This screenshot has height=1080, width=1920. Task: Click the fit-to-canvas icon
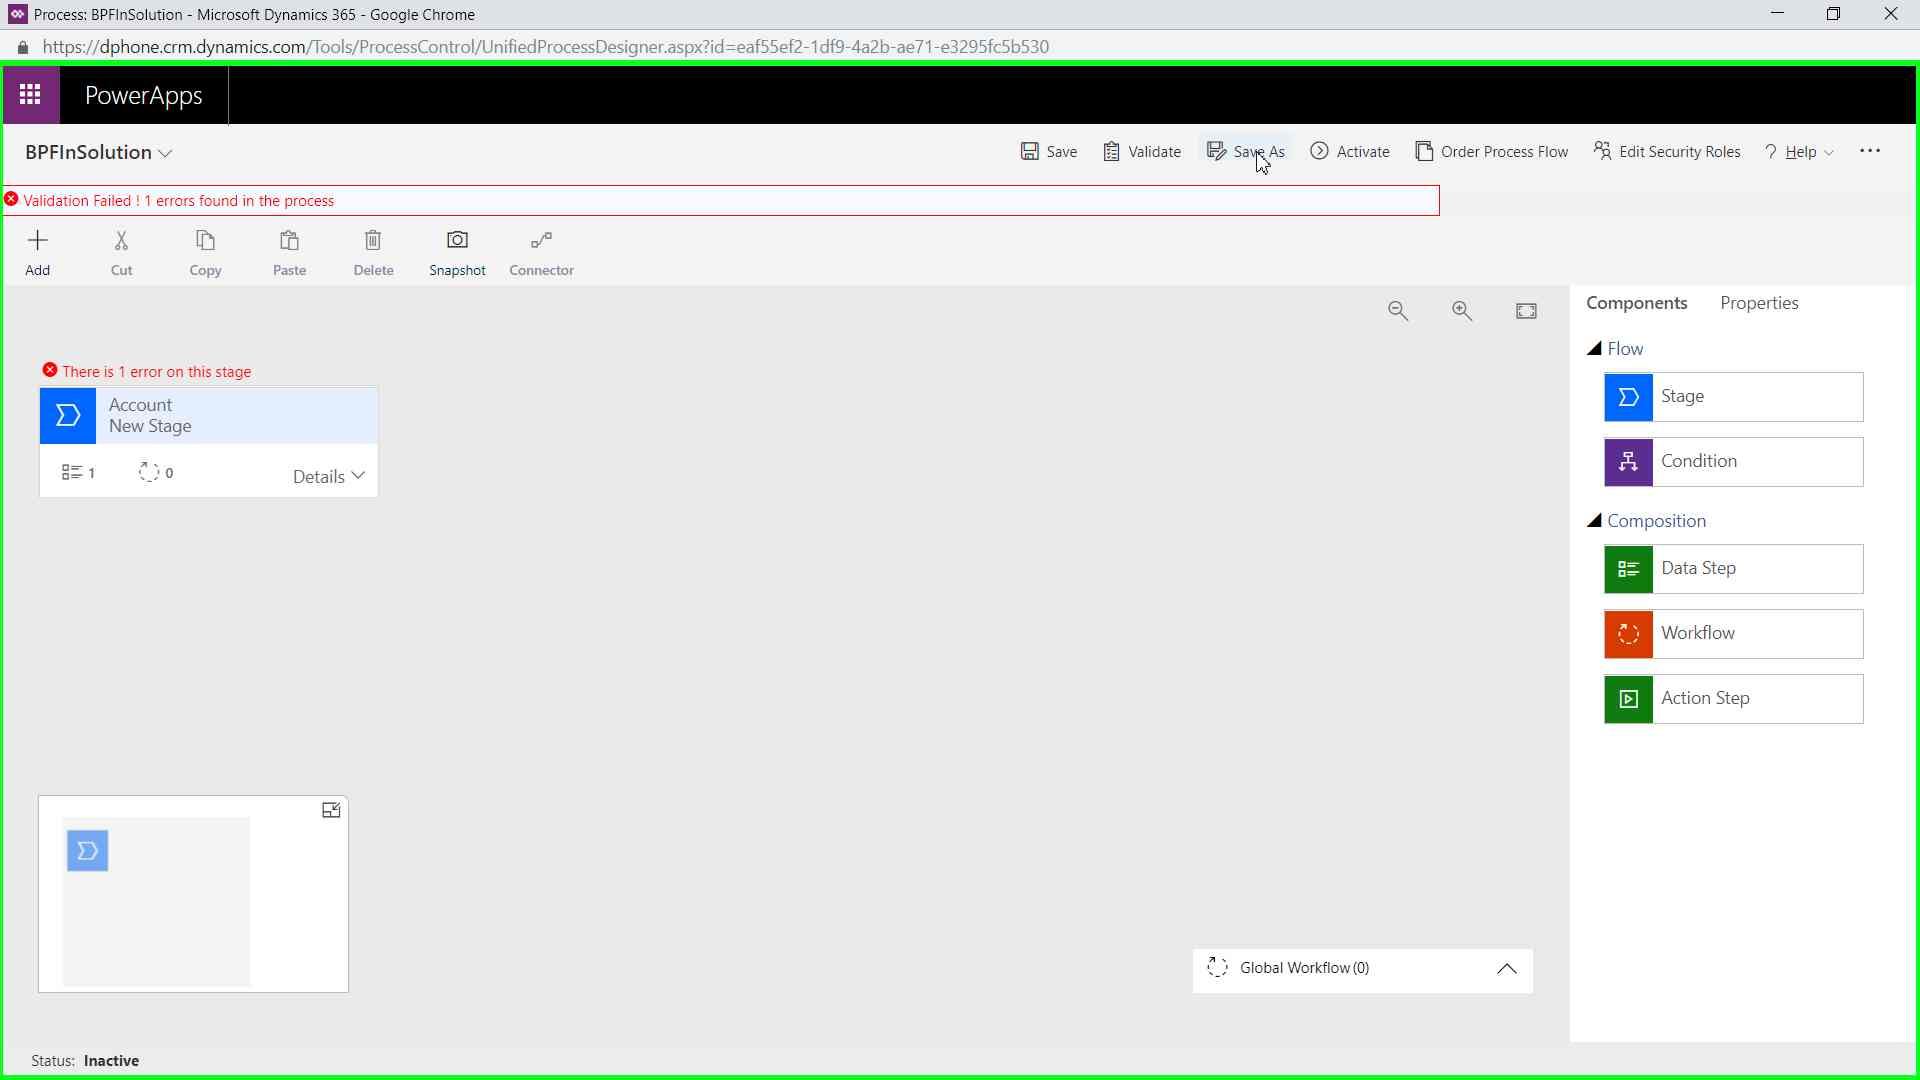[x=1526, y=311]
